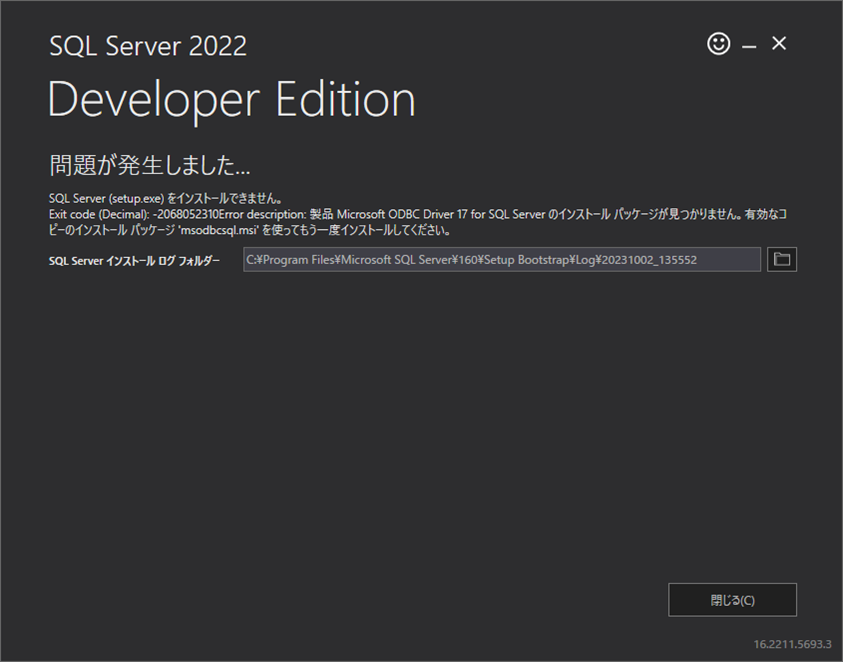
Task: Click the X icon to dismiss the dialog
Action: tap(779, 44)
